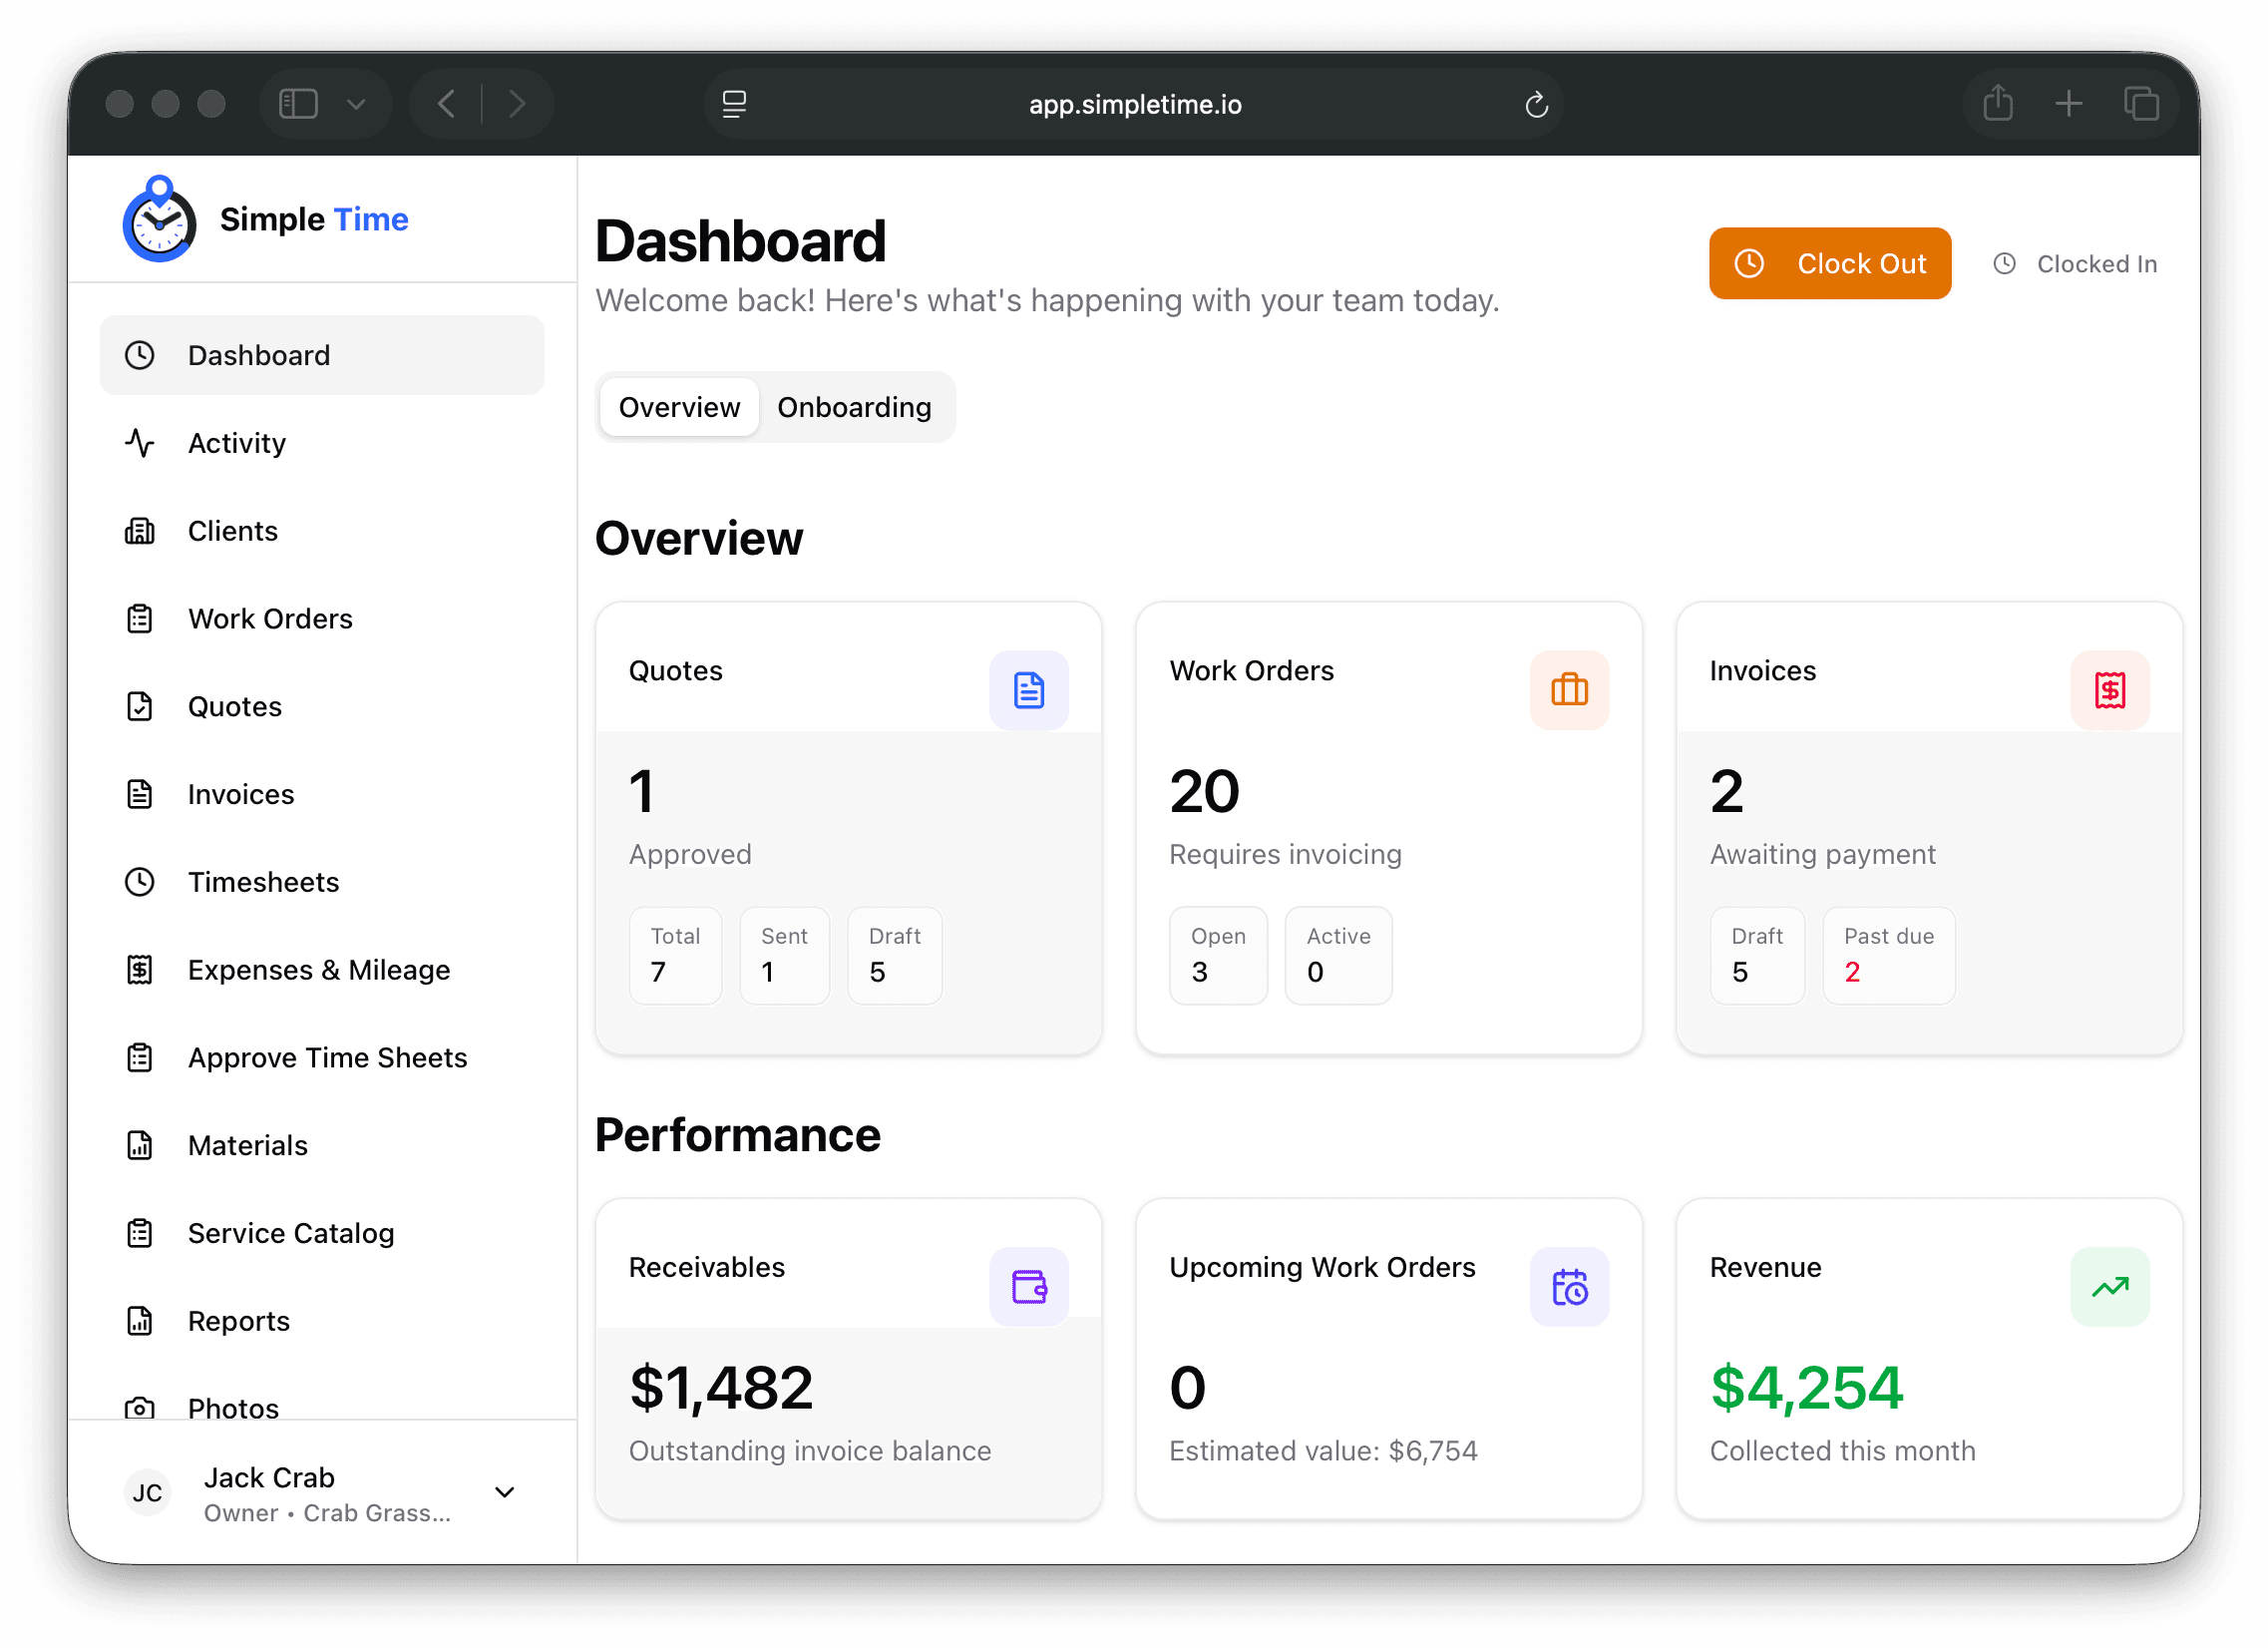This screenshot has width=2268, height=1648.
Task: Click the $1,482 receivables amount
Action: (722, 1390)
